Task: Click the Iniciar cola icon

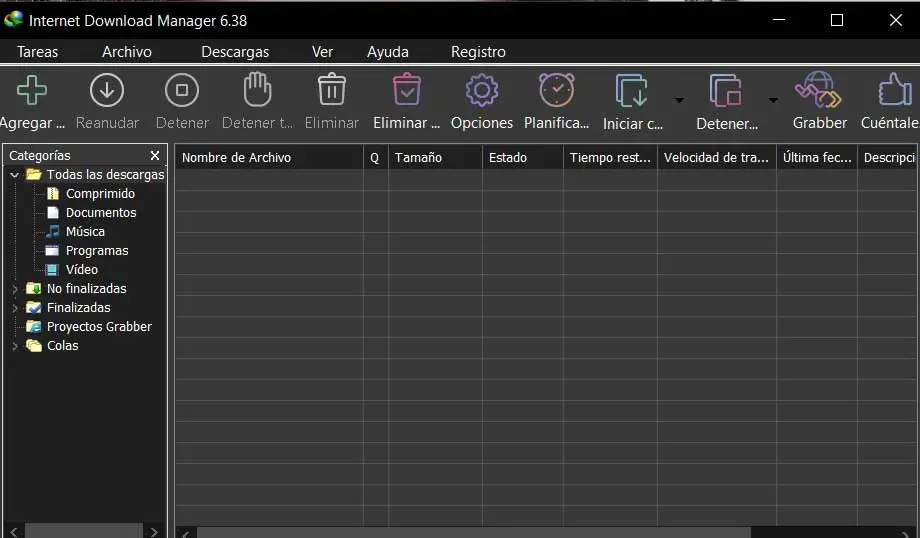Action: point(631,90)
